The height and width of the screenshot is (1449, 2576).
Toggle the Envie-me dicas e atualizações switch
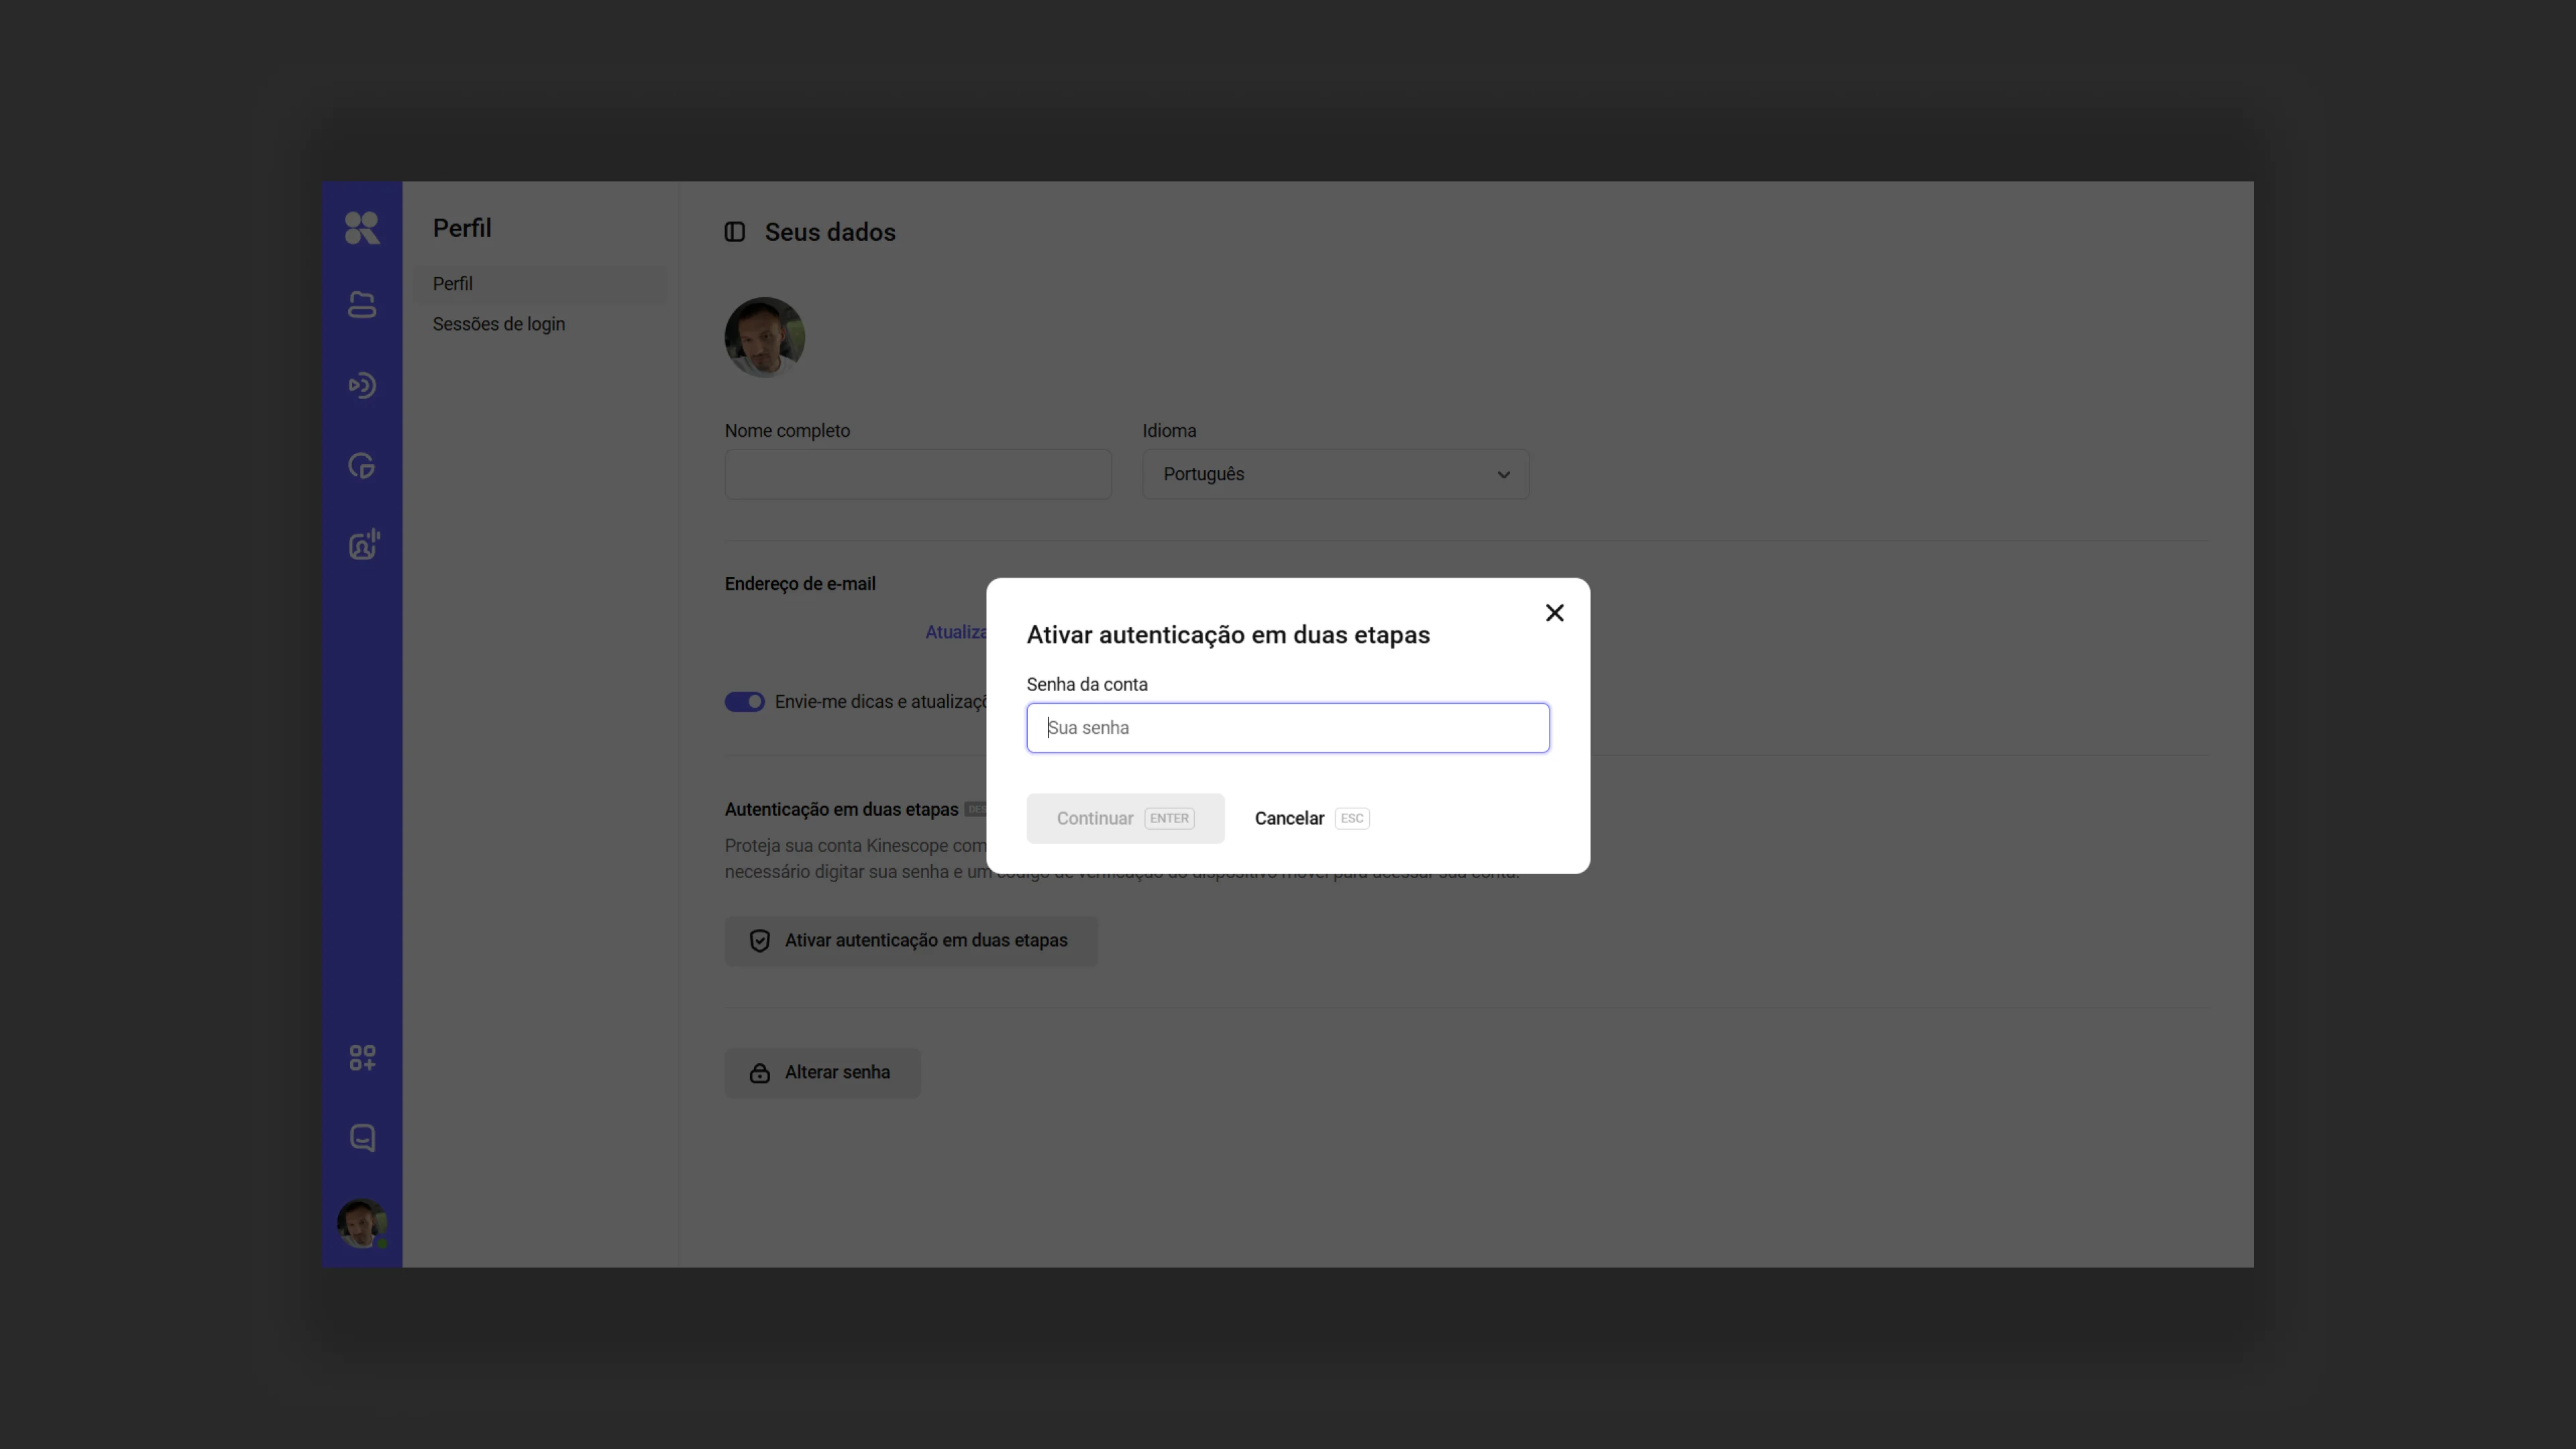744,702
